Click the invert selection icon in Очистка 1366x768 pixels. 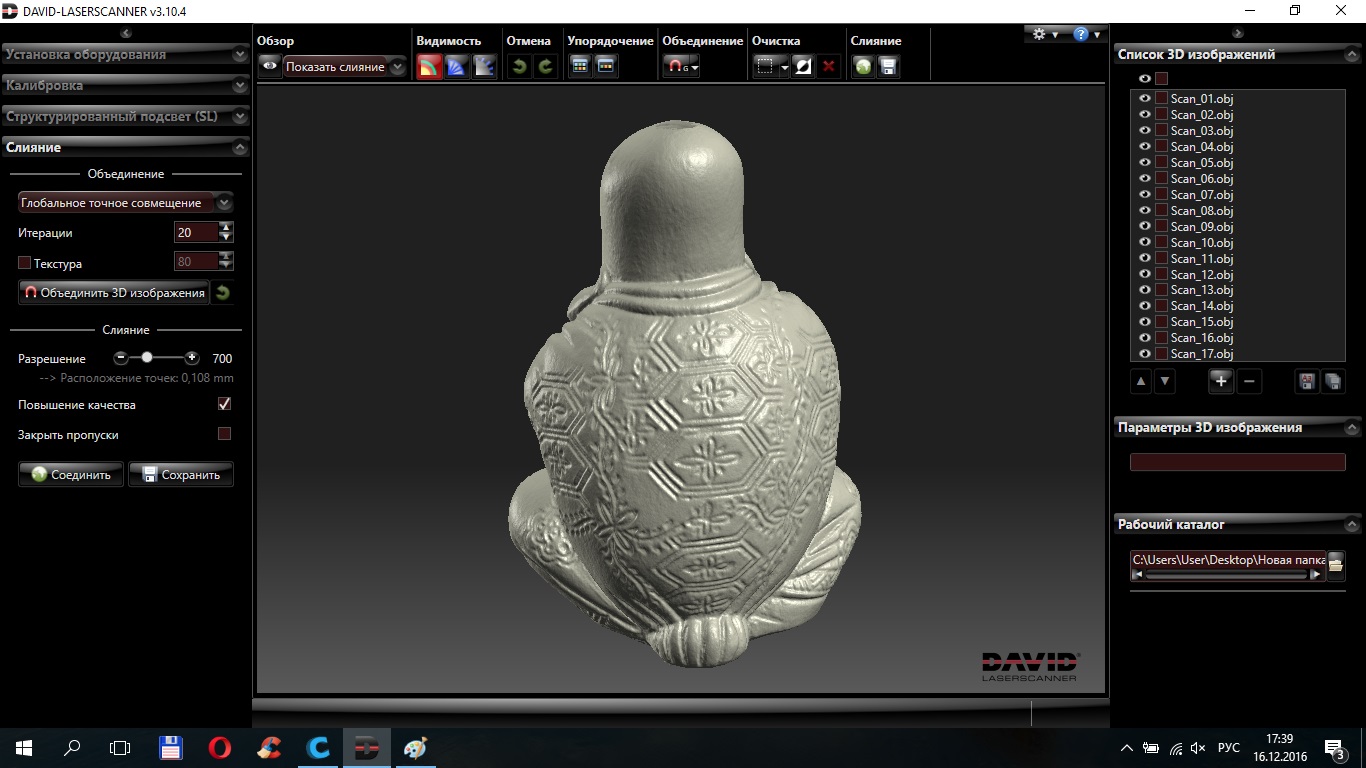point(802,67)
